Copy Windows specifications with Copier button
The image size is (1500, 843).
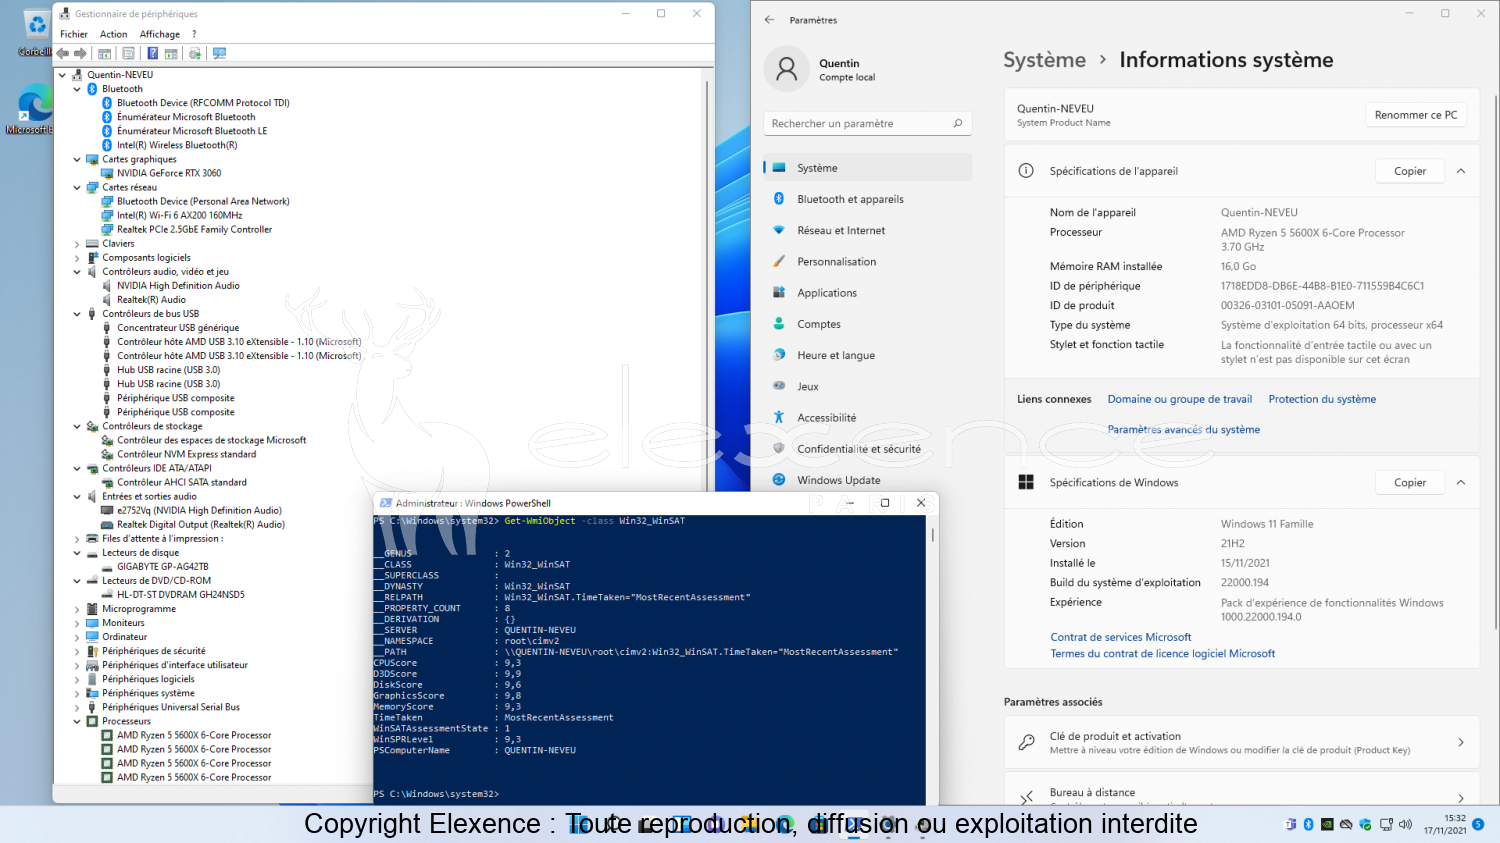click(1410, 482)
